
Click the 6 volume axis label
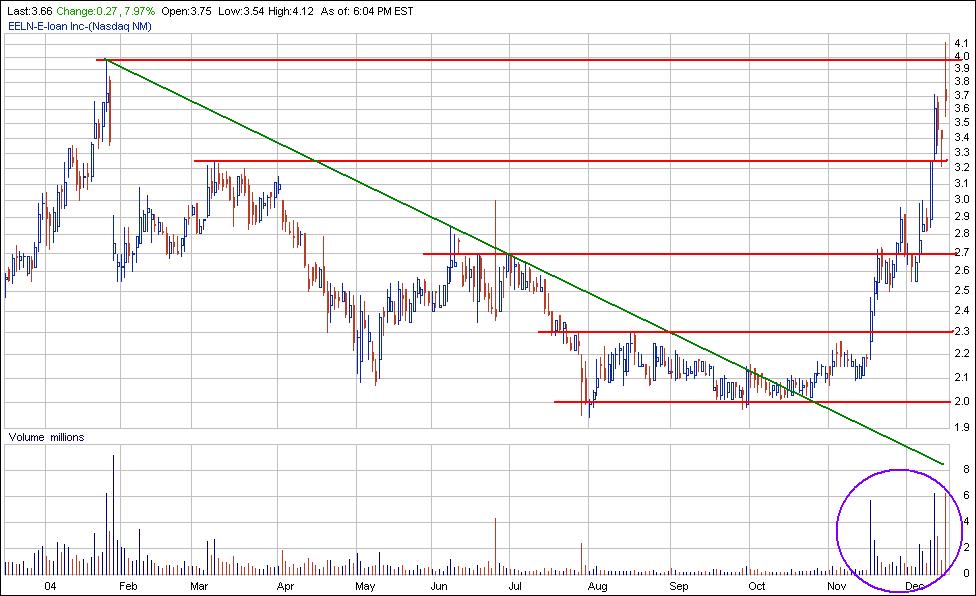pyautogui.click(x=966, y=495)
